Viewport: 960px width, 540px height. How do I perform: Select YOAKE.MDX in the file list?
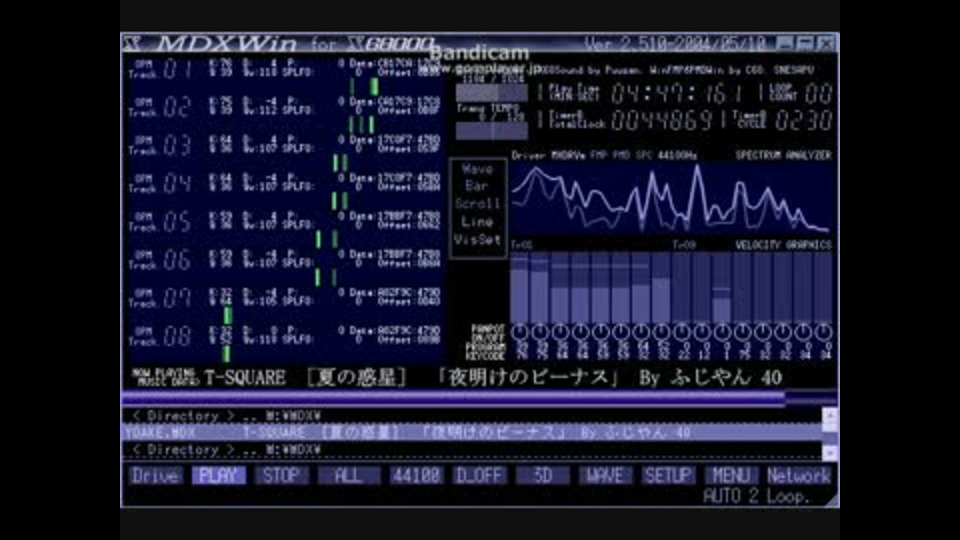471,433
